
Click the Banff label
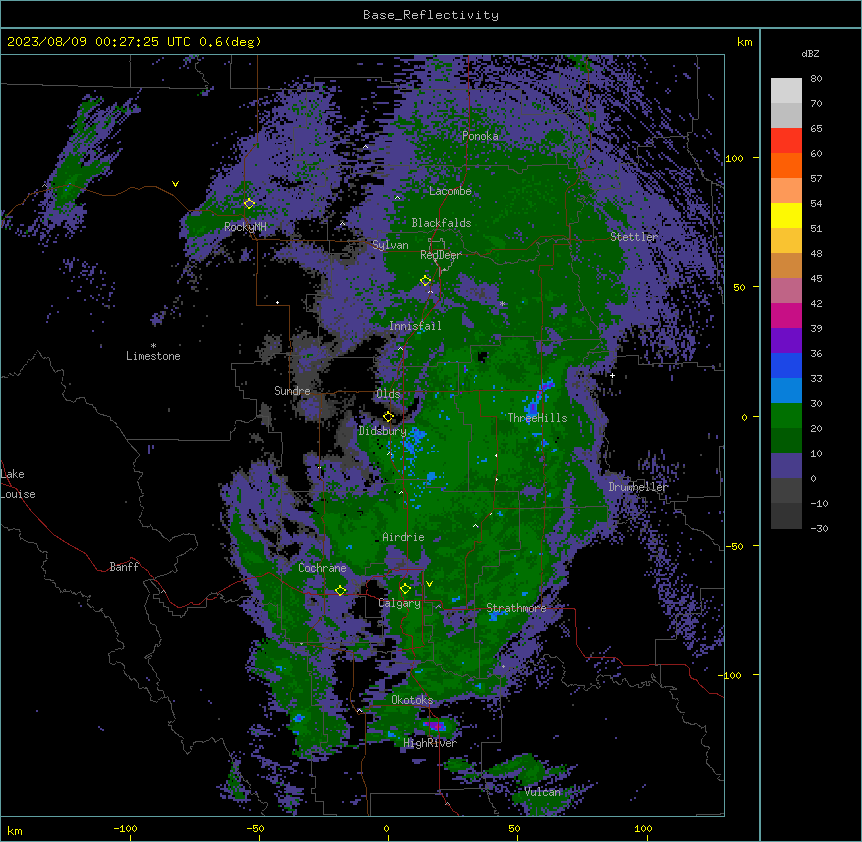(124, 567)
